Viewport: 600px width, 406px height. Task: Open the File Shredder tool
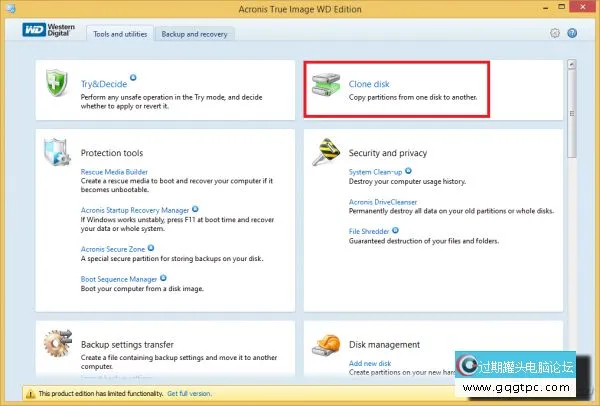(x=368, y=232)
